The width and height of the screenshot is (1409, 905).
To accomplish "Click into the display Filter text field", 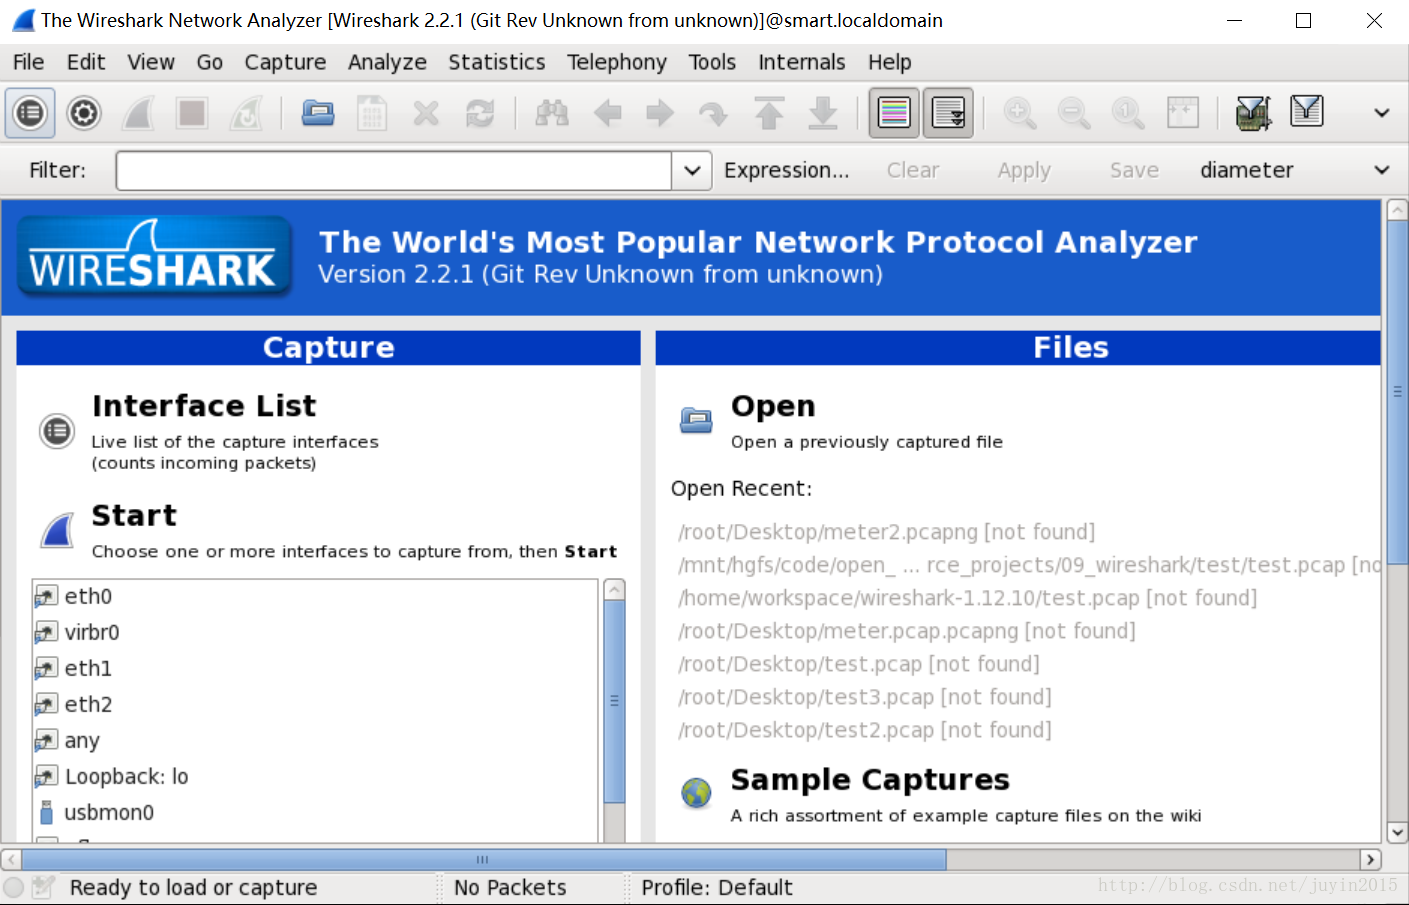I will 394,170.
